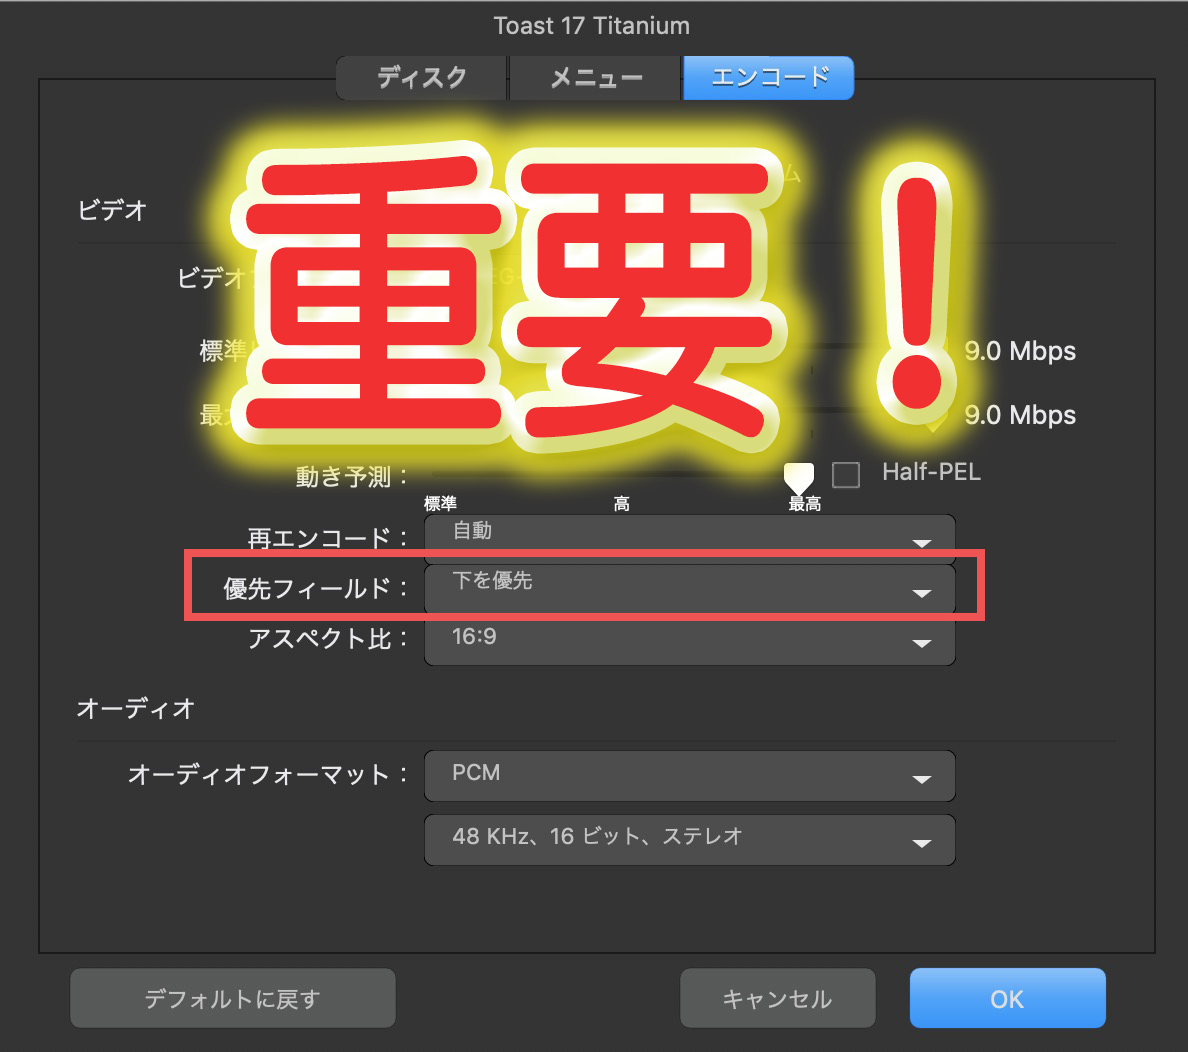
Task: Open the アスペクト比 dropdown showing 16:9
Action: [690, 642]
